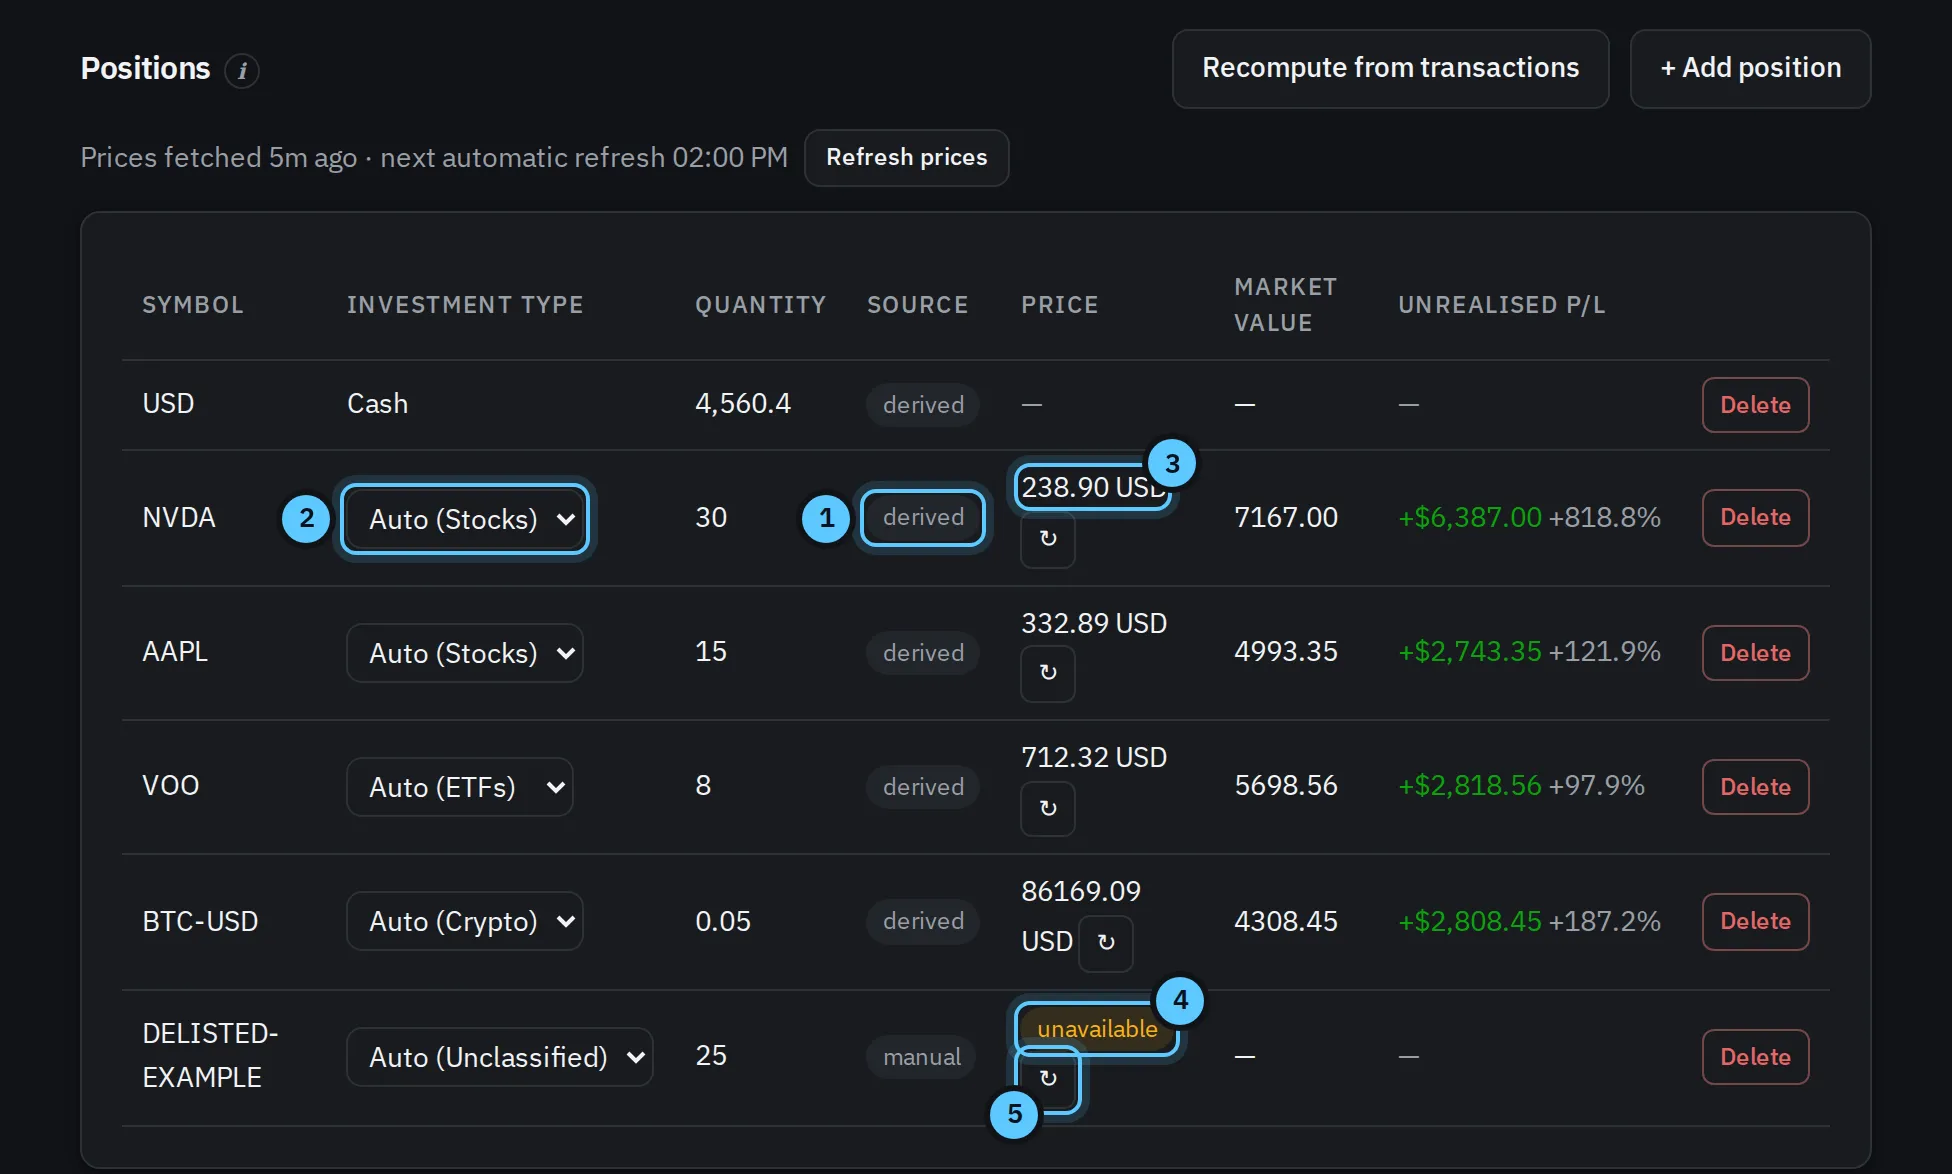The width and height of the screenshot is (1952, 1174).
Task: Click the USD quantity 4,560.4
Action: pos(743,403)
